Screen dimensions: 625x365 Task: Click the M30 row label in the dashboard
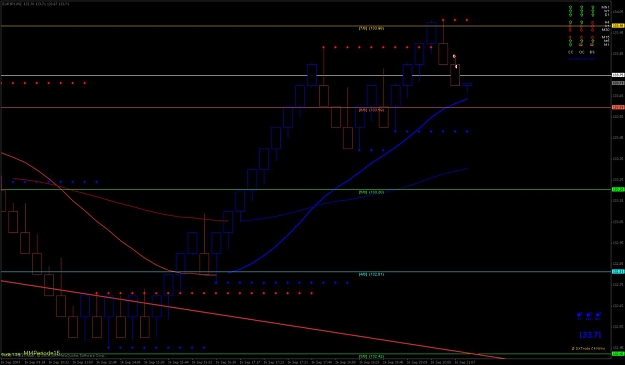pos(606,29)
